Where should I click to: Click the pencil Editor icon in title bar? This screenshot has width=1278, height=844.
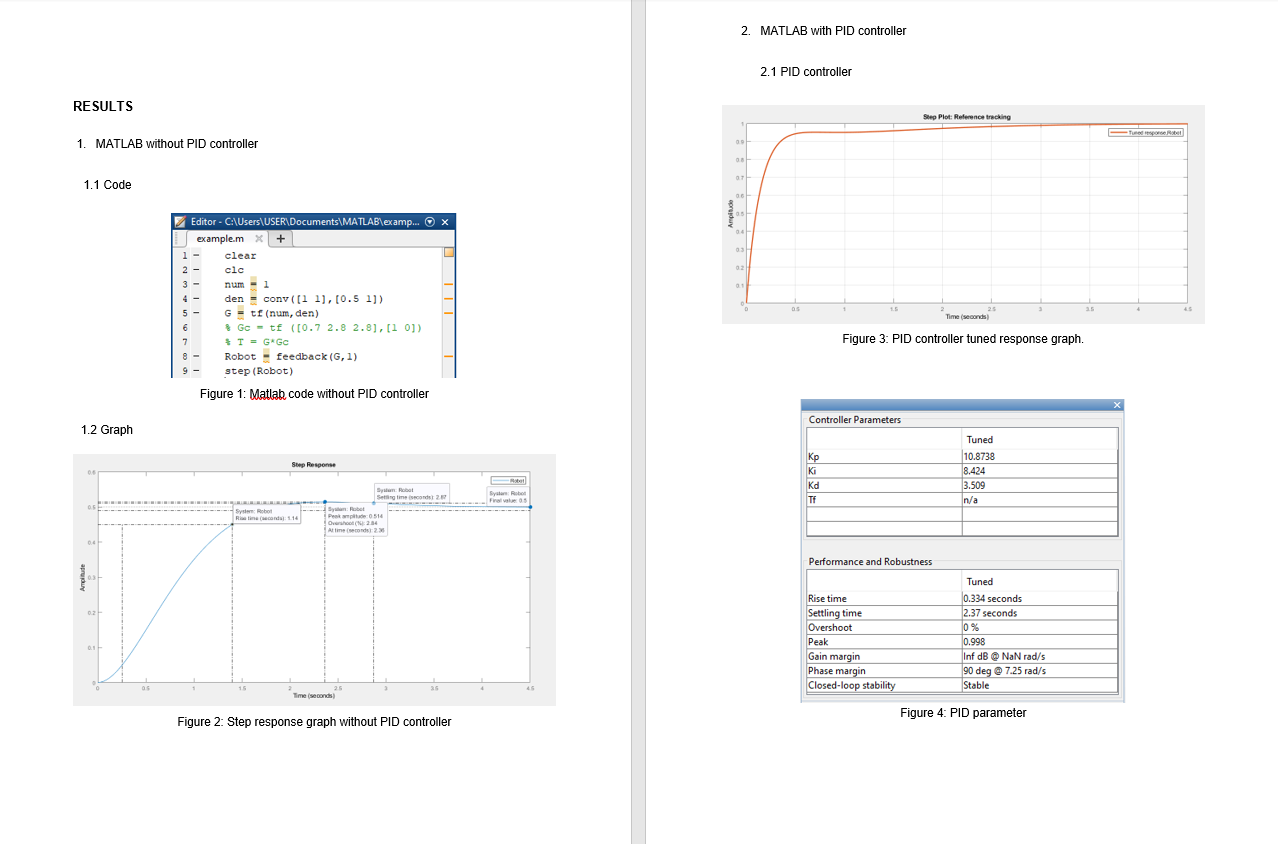pyautogui.click(x=180, y=221)
